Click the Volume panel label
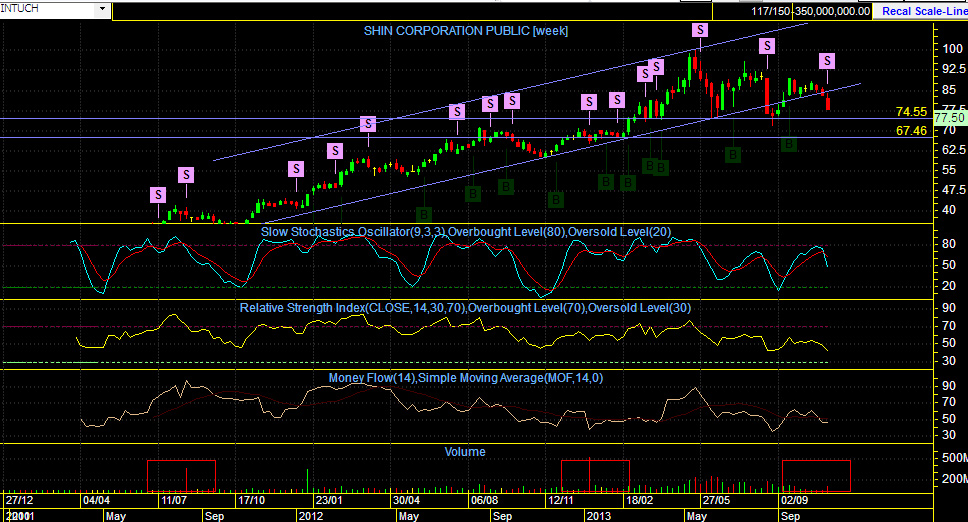Image resolution: width=968 pixels, height=522 pixels. 465,452
